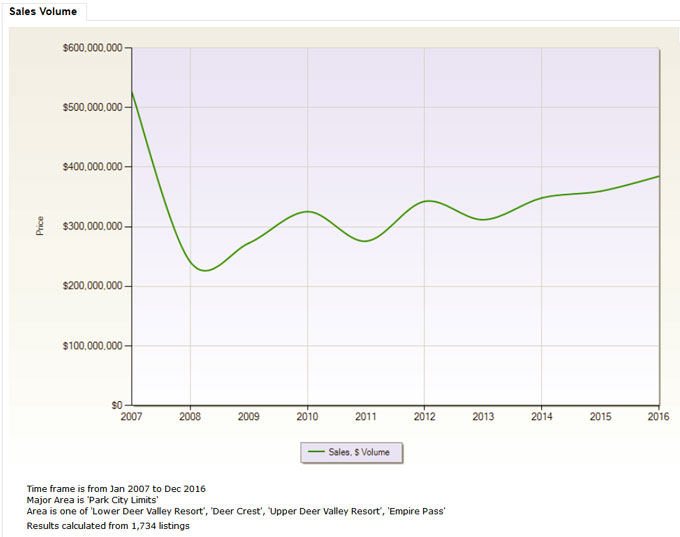Click the line's 2007 starting peak point
Screen dimensions: 680x537
pyautogui.click(x=132, y=92)
